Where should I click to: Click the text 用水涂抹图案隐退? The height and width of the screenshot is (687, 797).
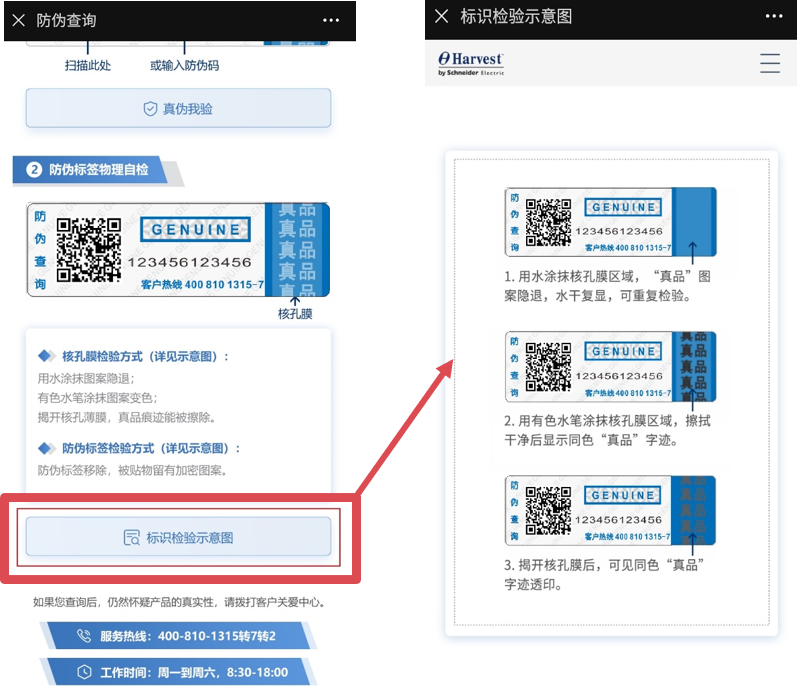point(86,378)
